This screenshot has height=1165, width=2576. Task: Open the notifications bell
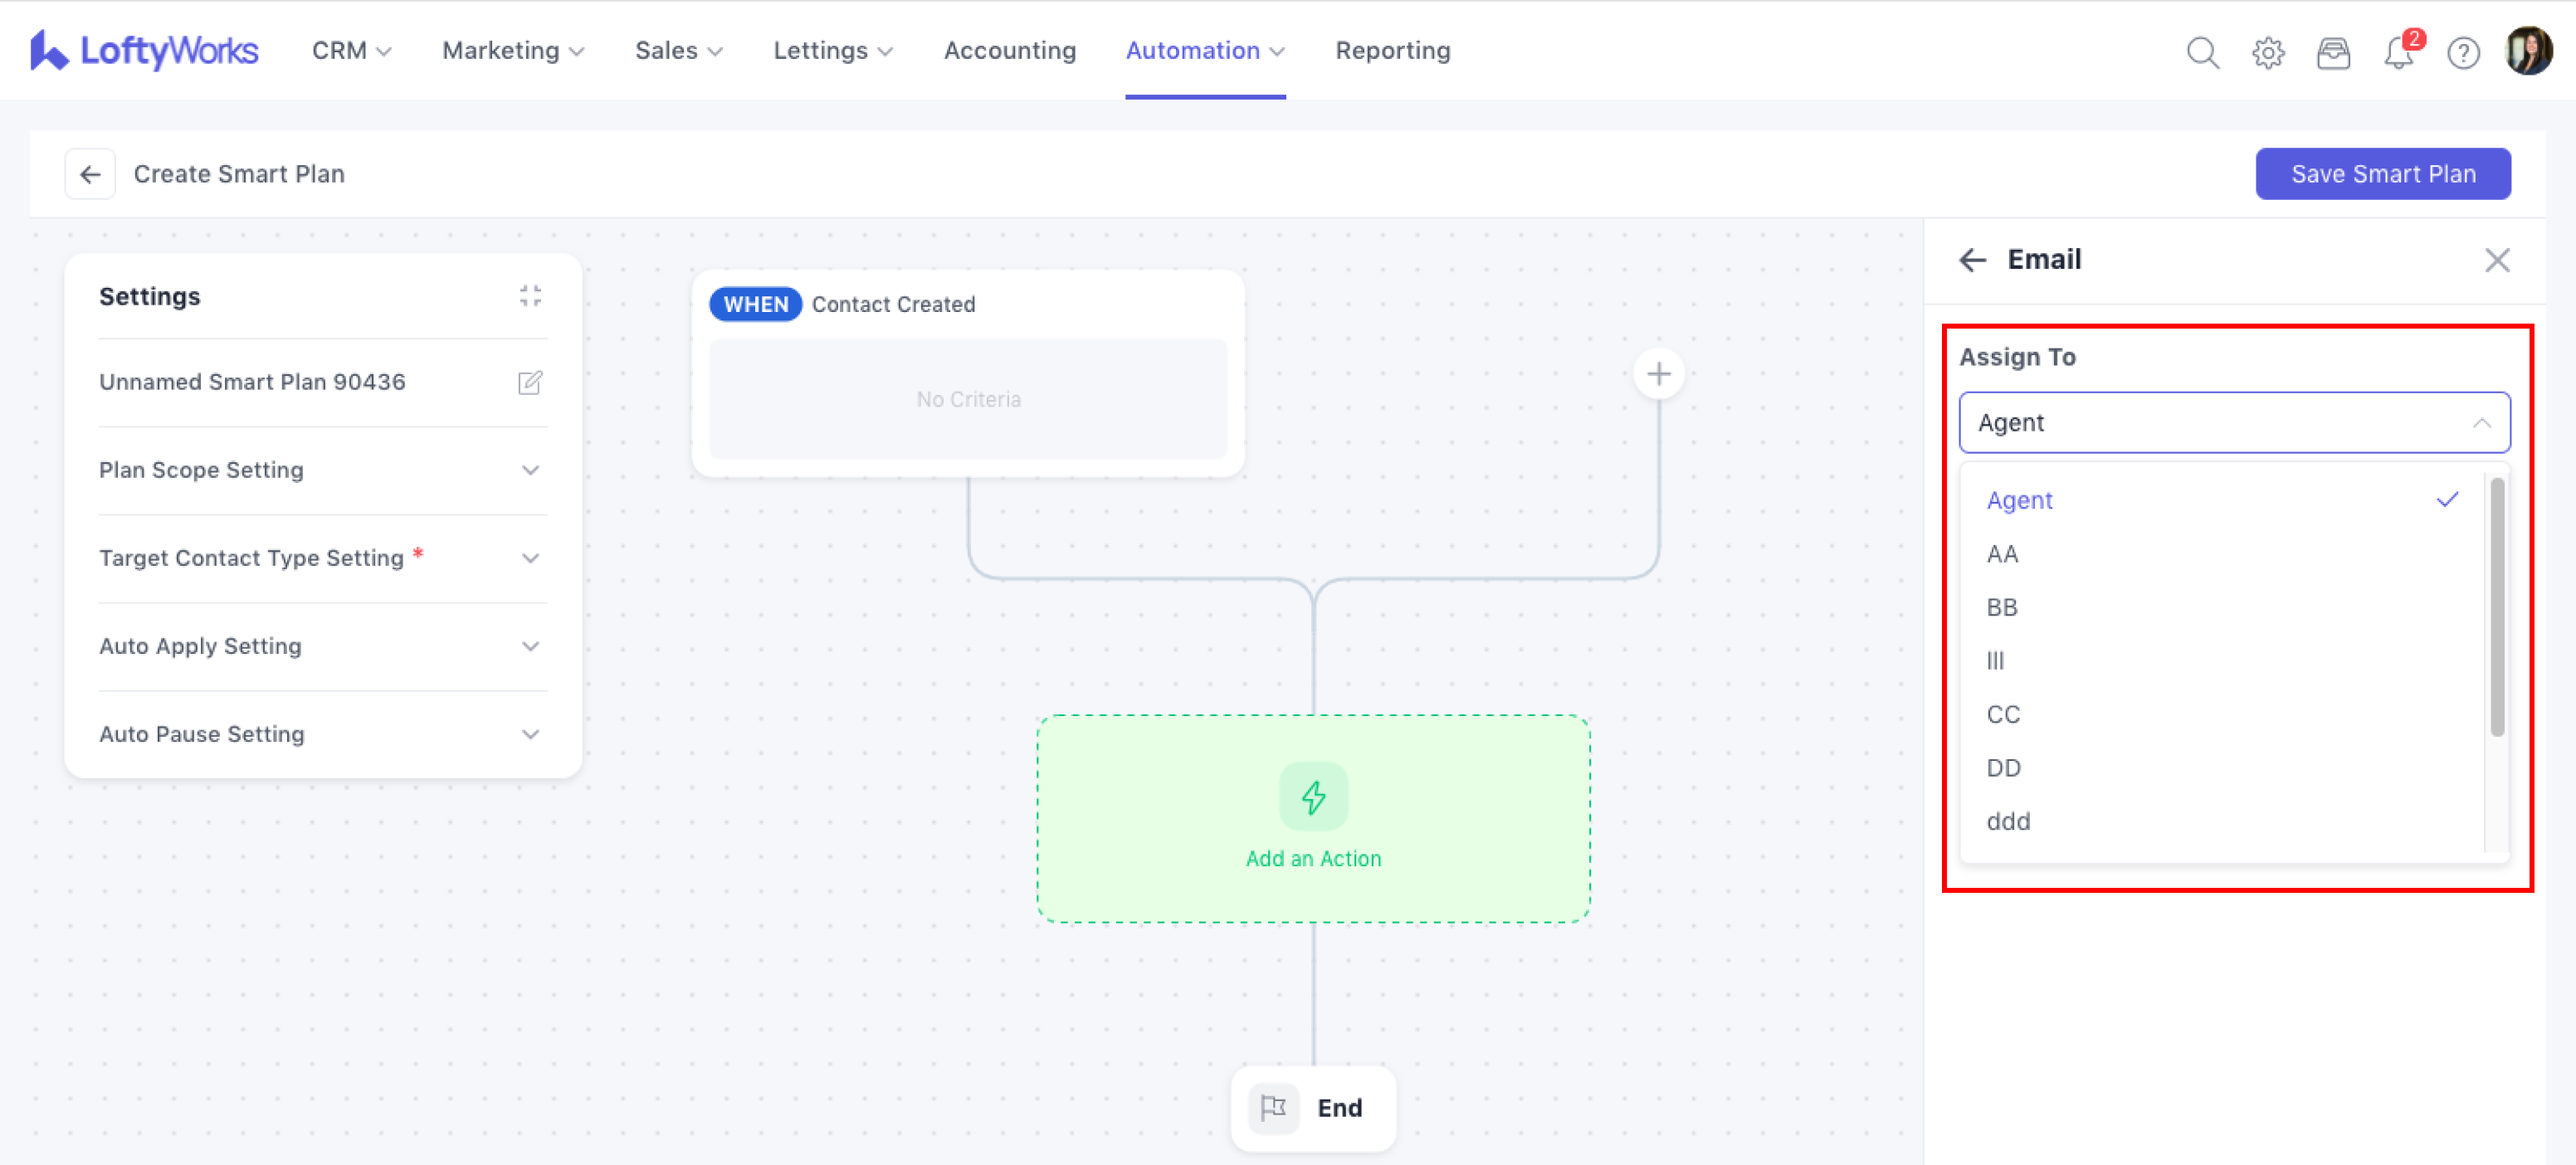tap(2398, 52)
